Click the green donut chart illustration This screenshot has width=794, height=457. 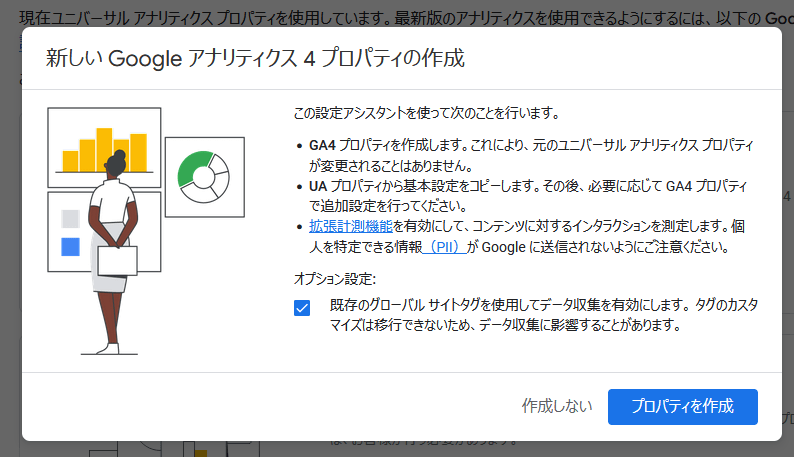(204, 177)
